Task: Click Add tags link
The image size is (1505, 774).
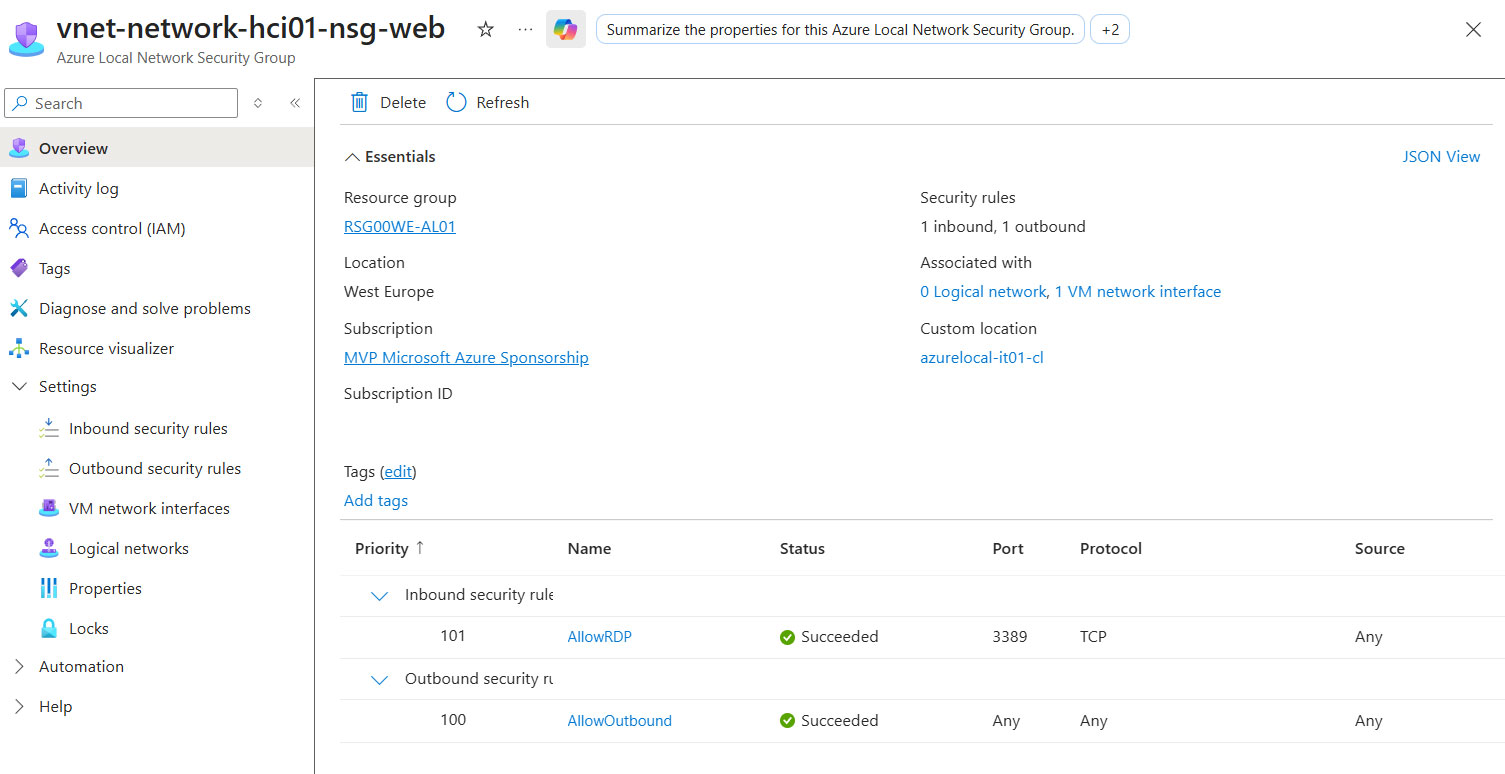Action: coord(376,500)
